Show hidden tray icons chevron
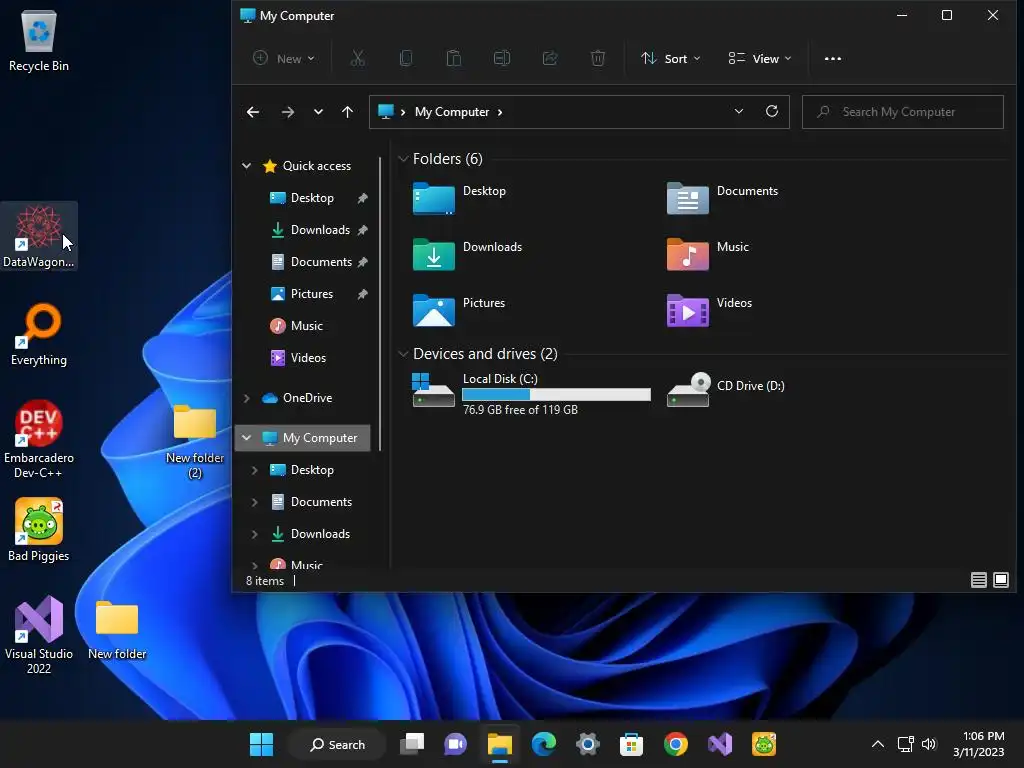 [x=878, y=744]
